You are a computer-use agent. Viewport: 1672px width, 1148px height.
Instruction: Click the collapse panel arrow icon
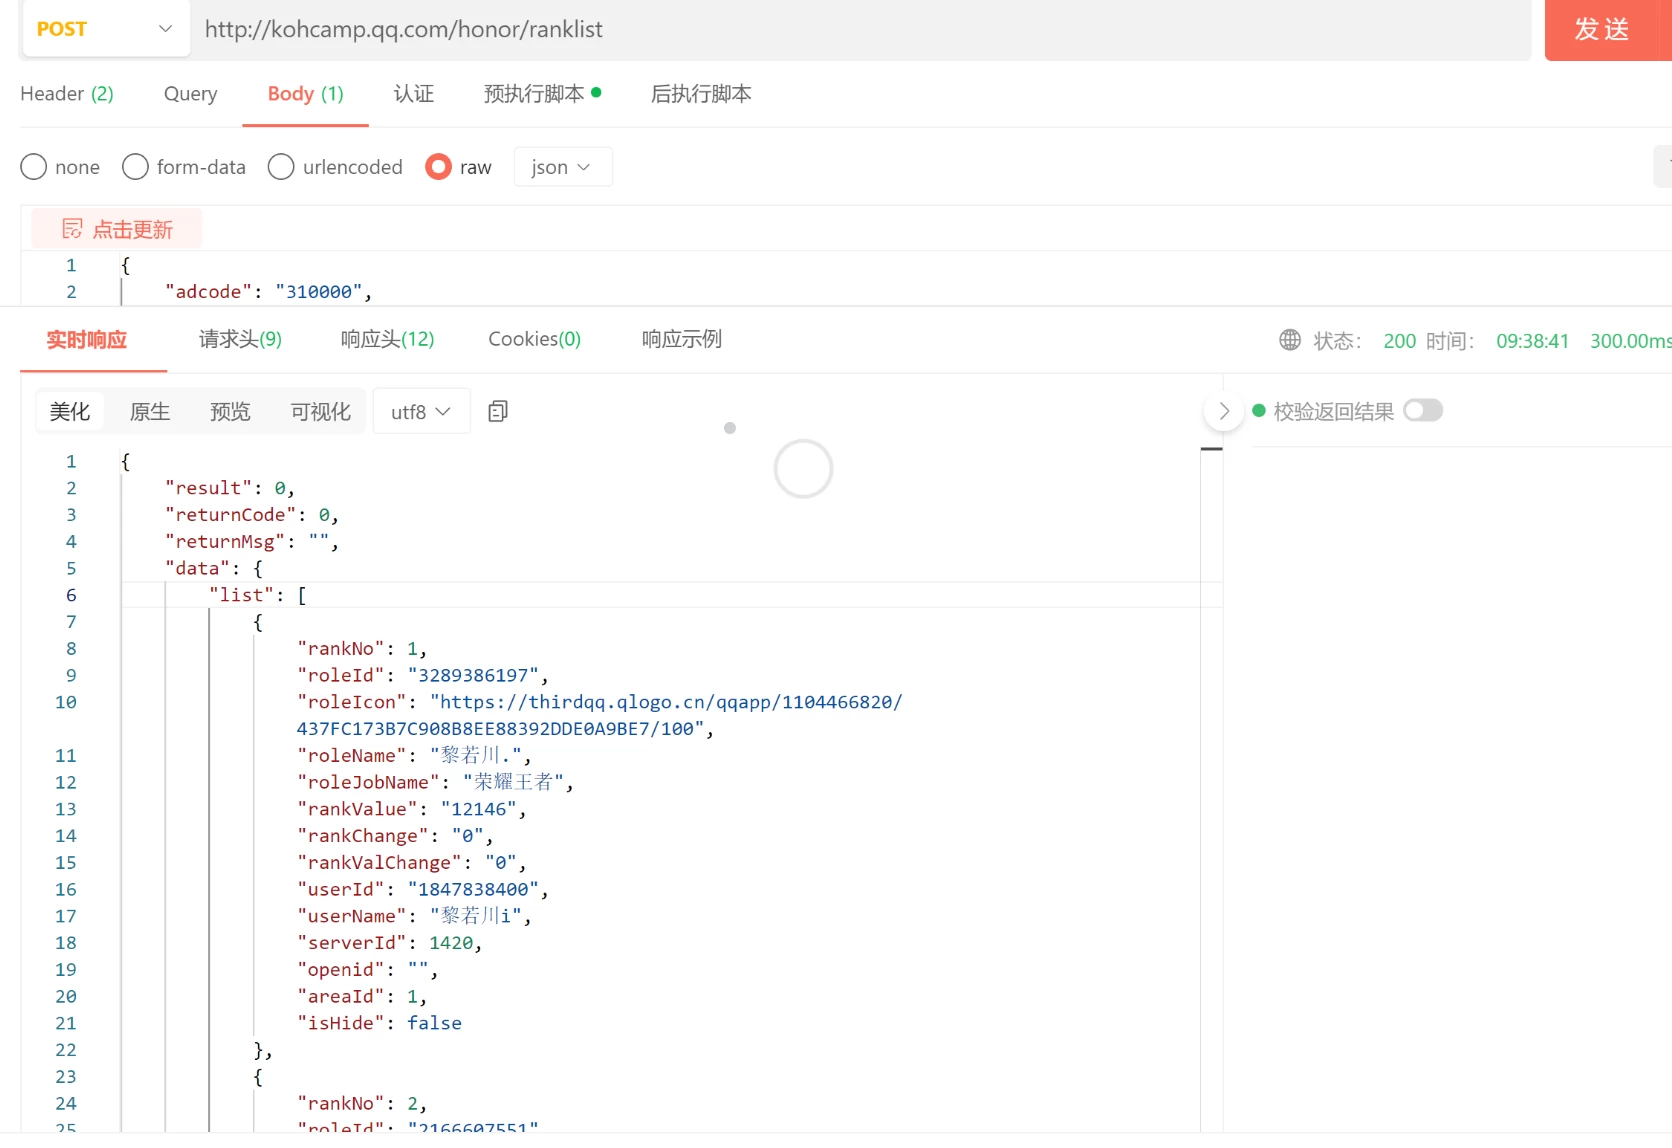point(1223,411)
